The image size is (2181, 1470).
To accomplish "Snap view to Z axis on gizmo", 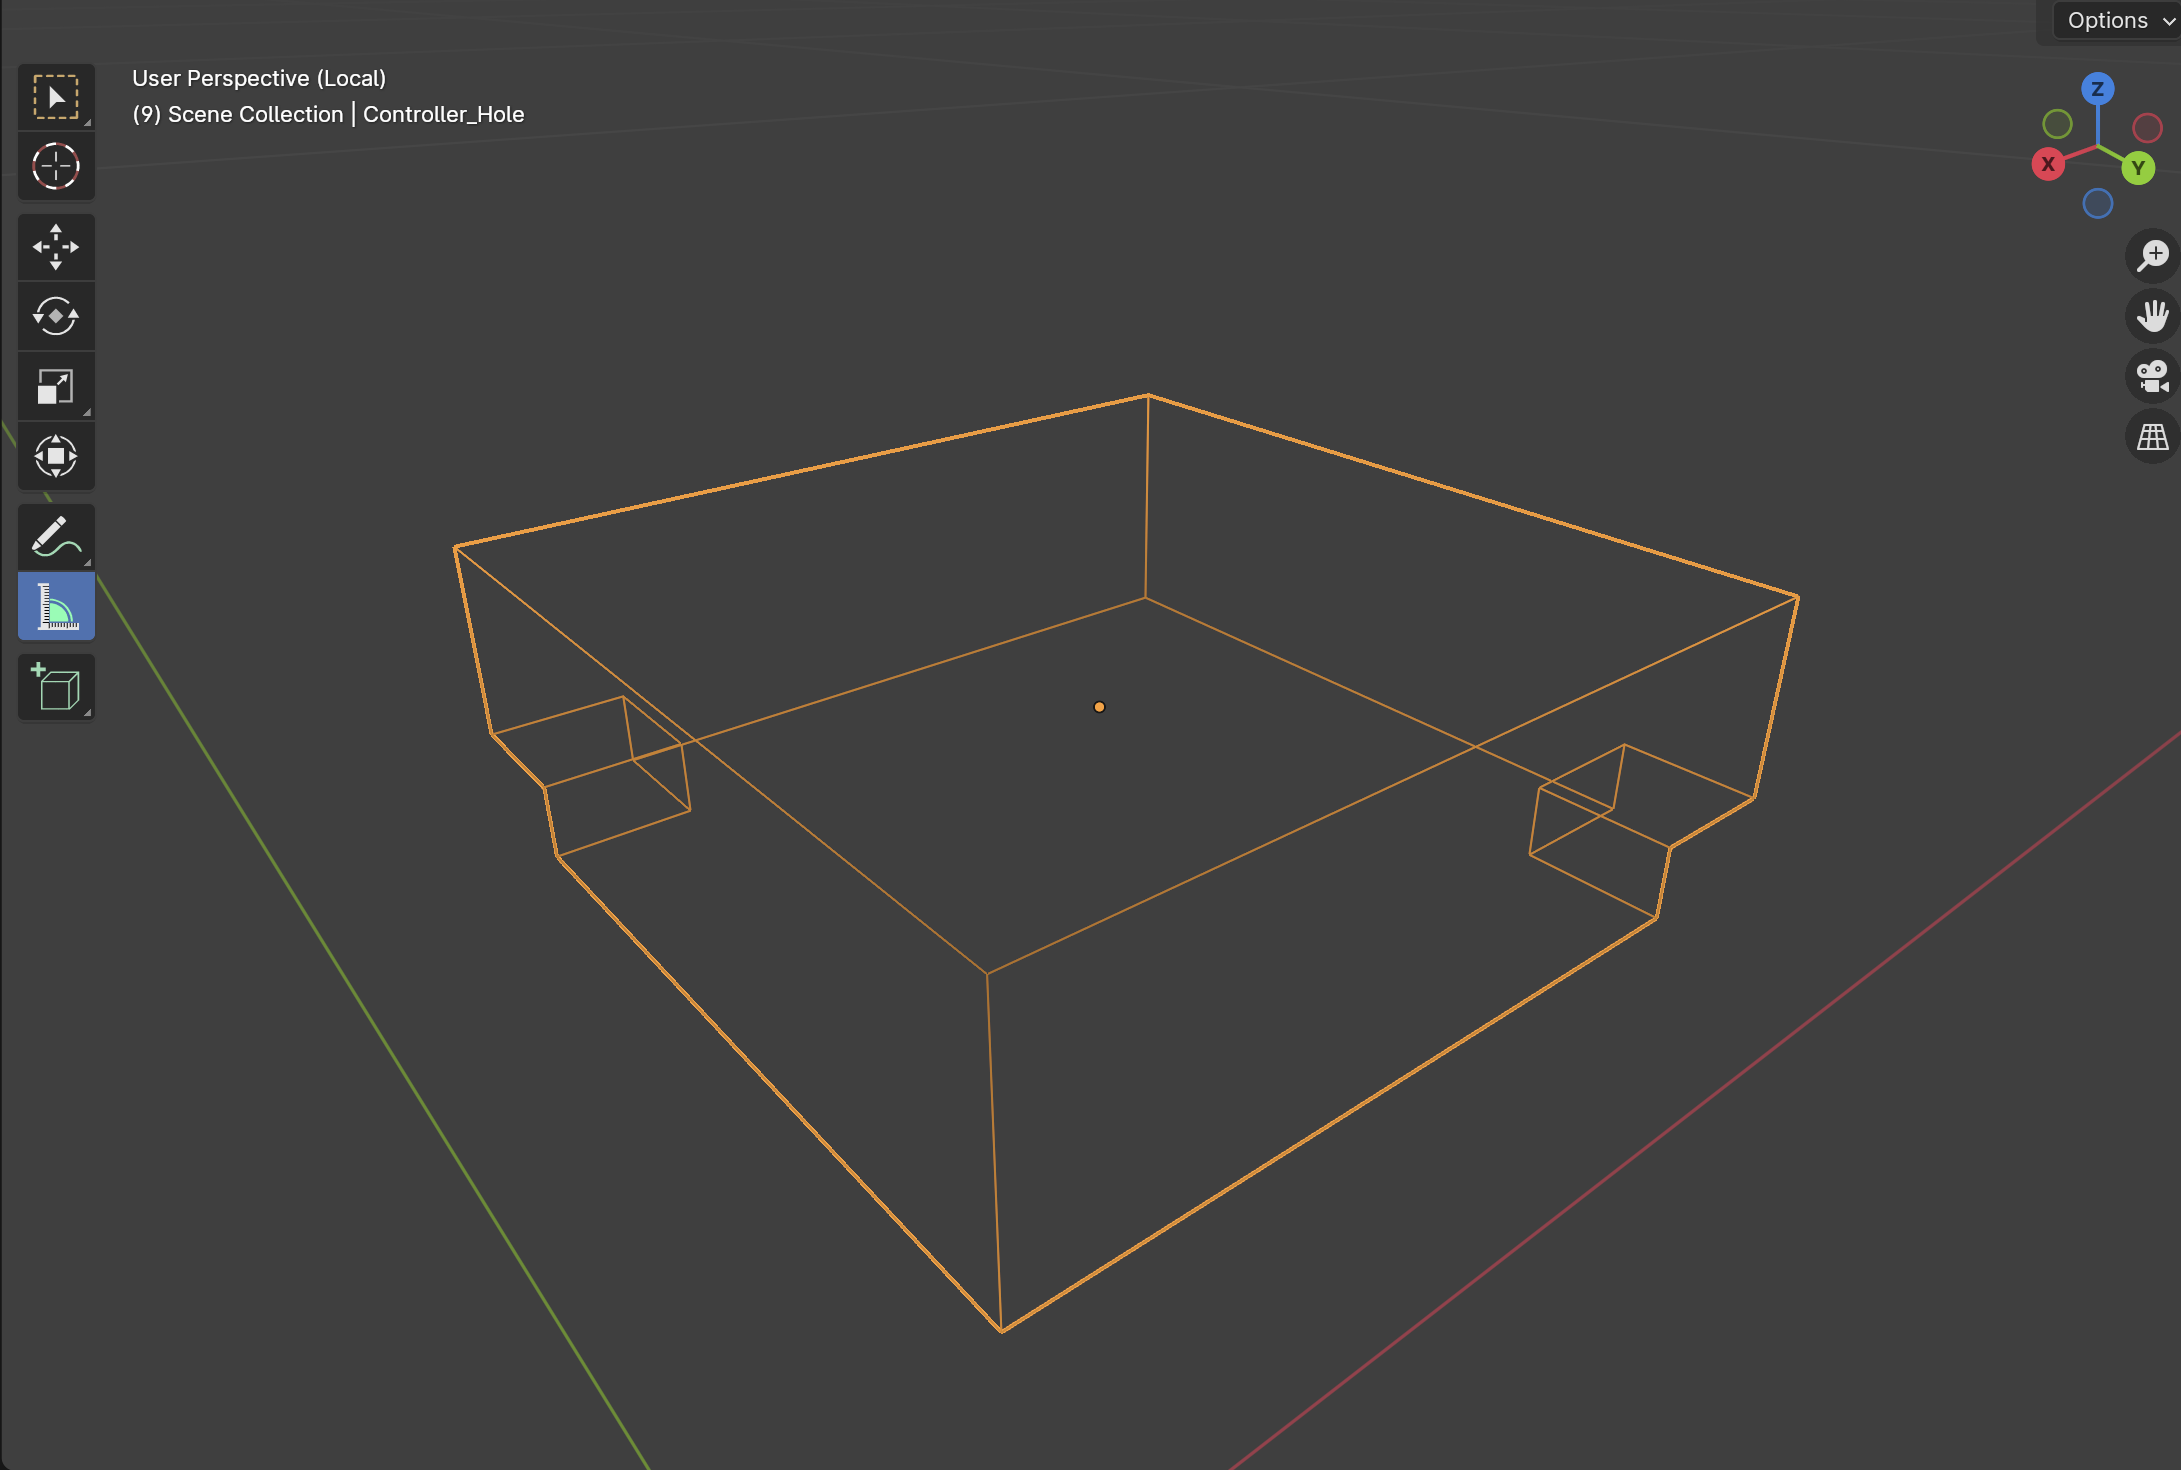I will 2097,89.
